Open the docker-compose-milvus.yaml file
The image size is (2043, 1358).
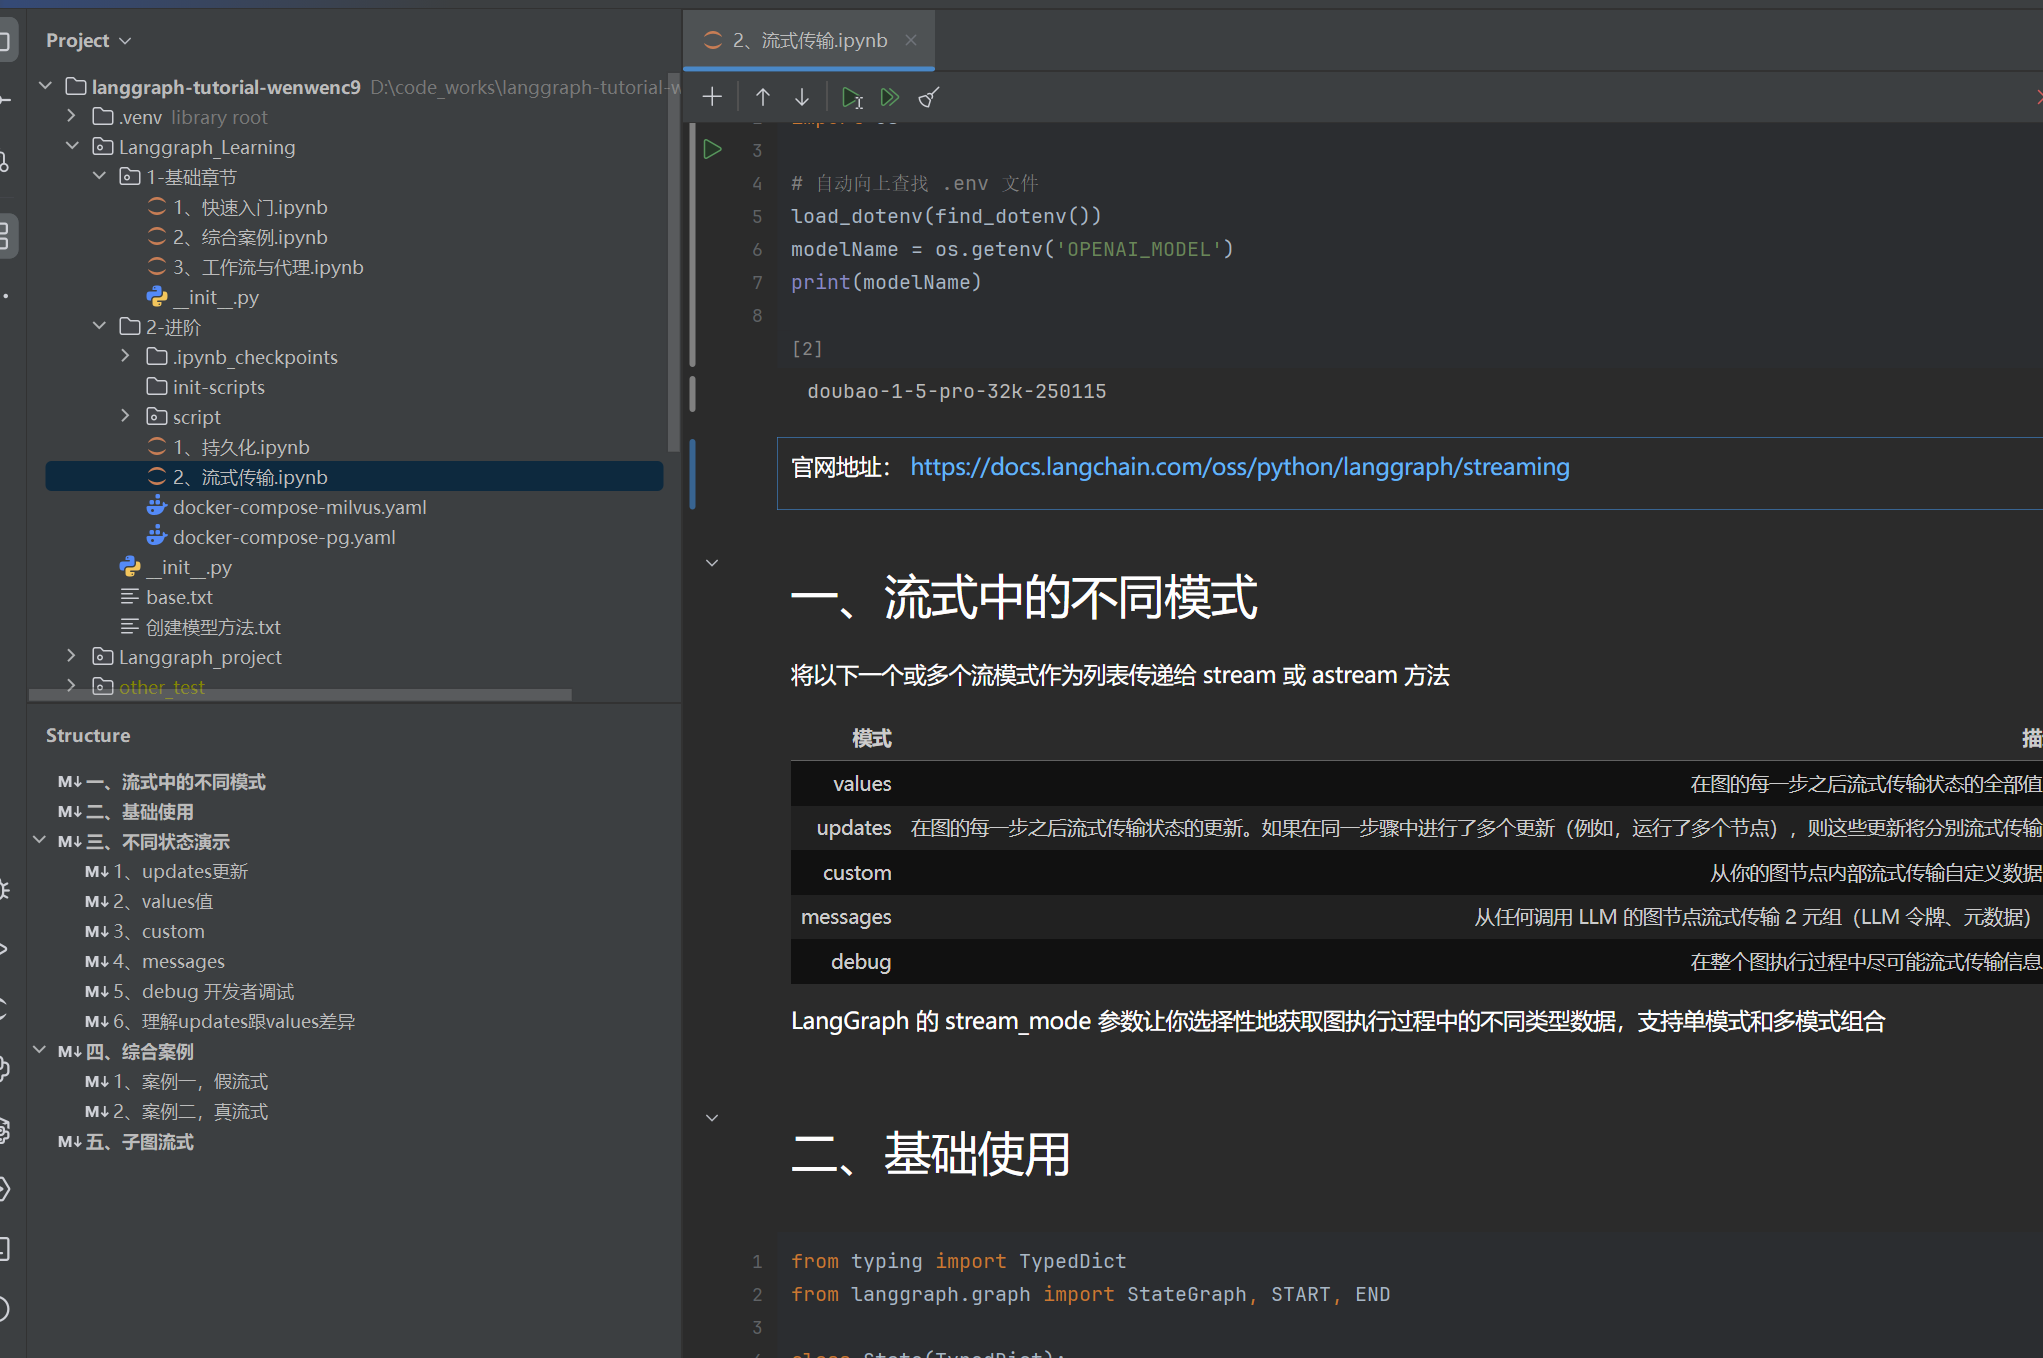pos(299,507)
